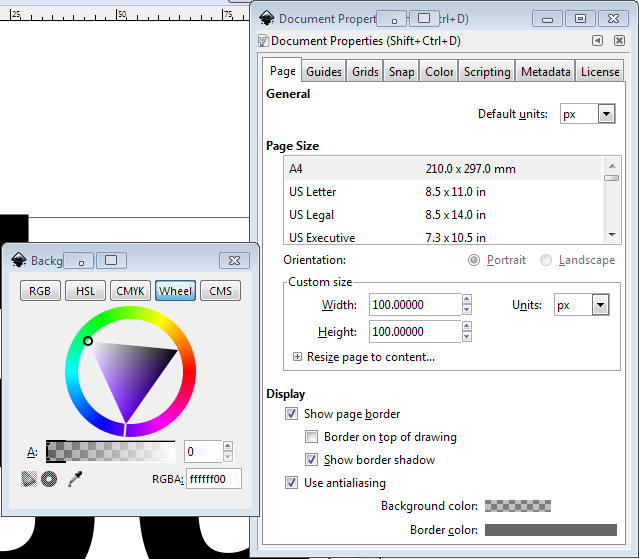Click the Height input field
This screenshot has height=559, width=639.
click(x=415, y=332)
